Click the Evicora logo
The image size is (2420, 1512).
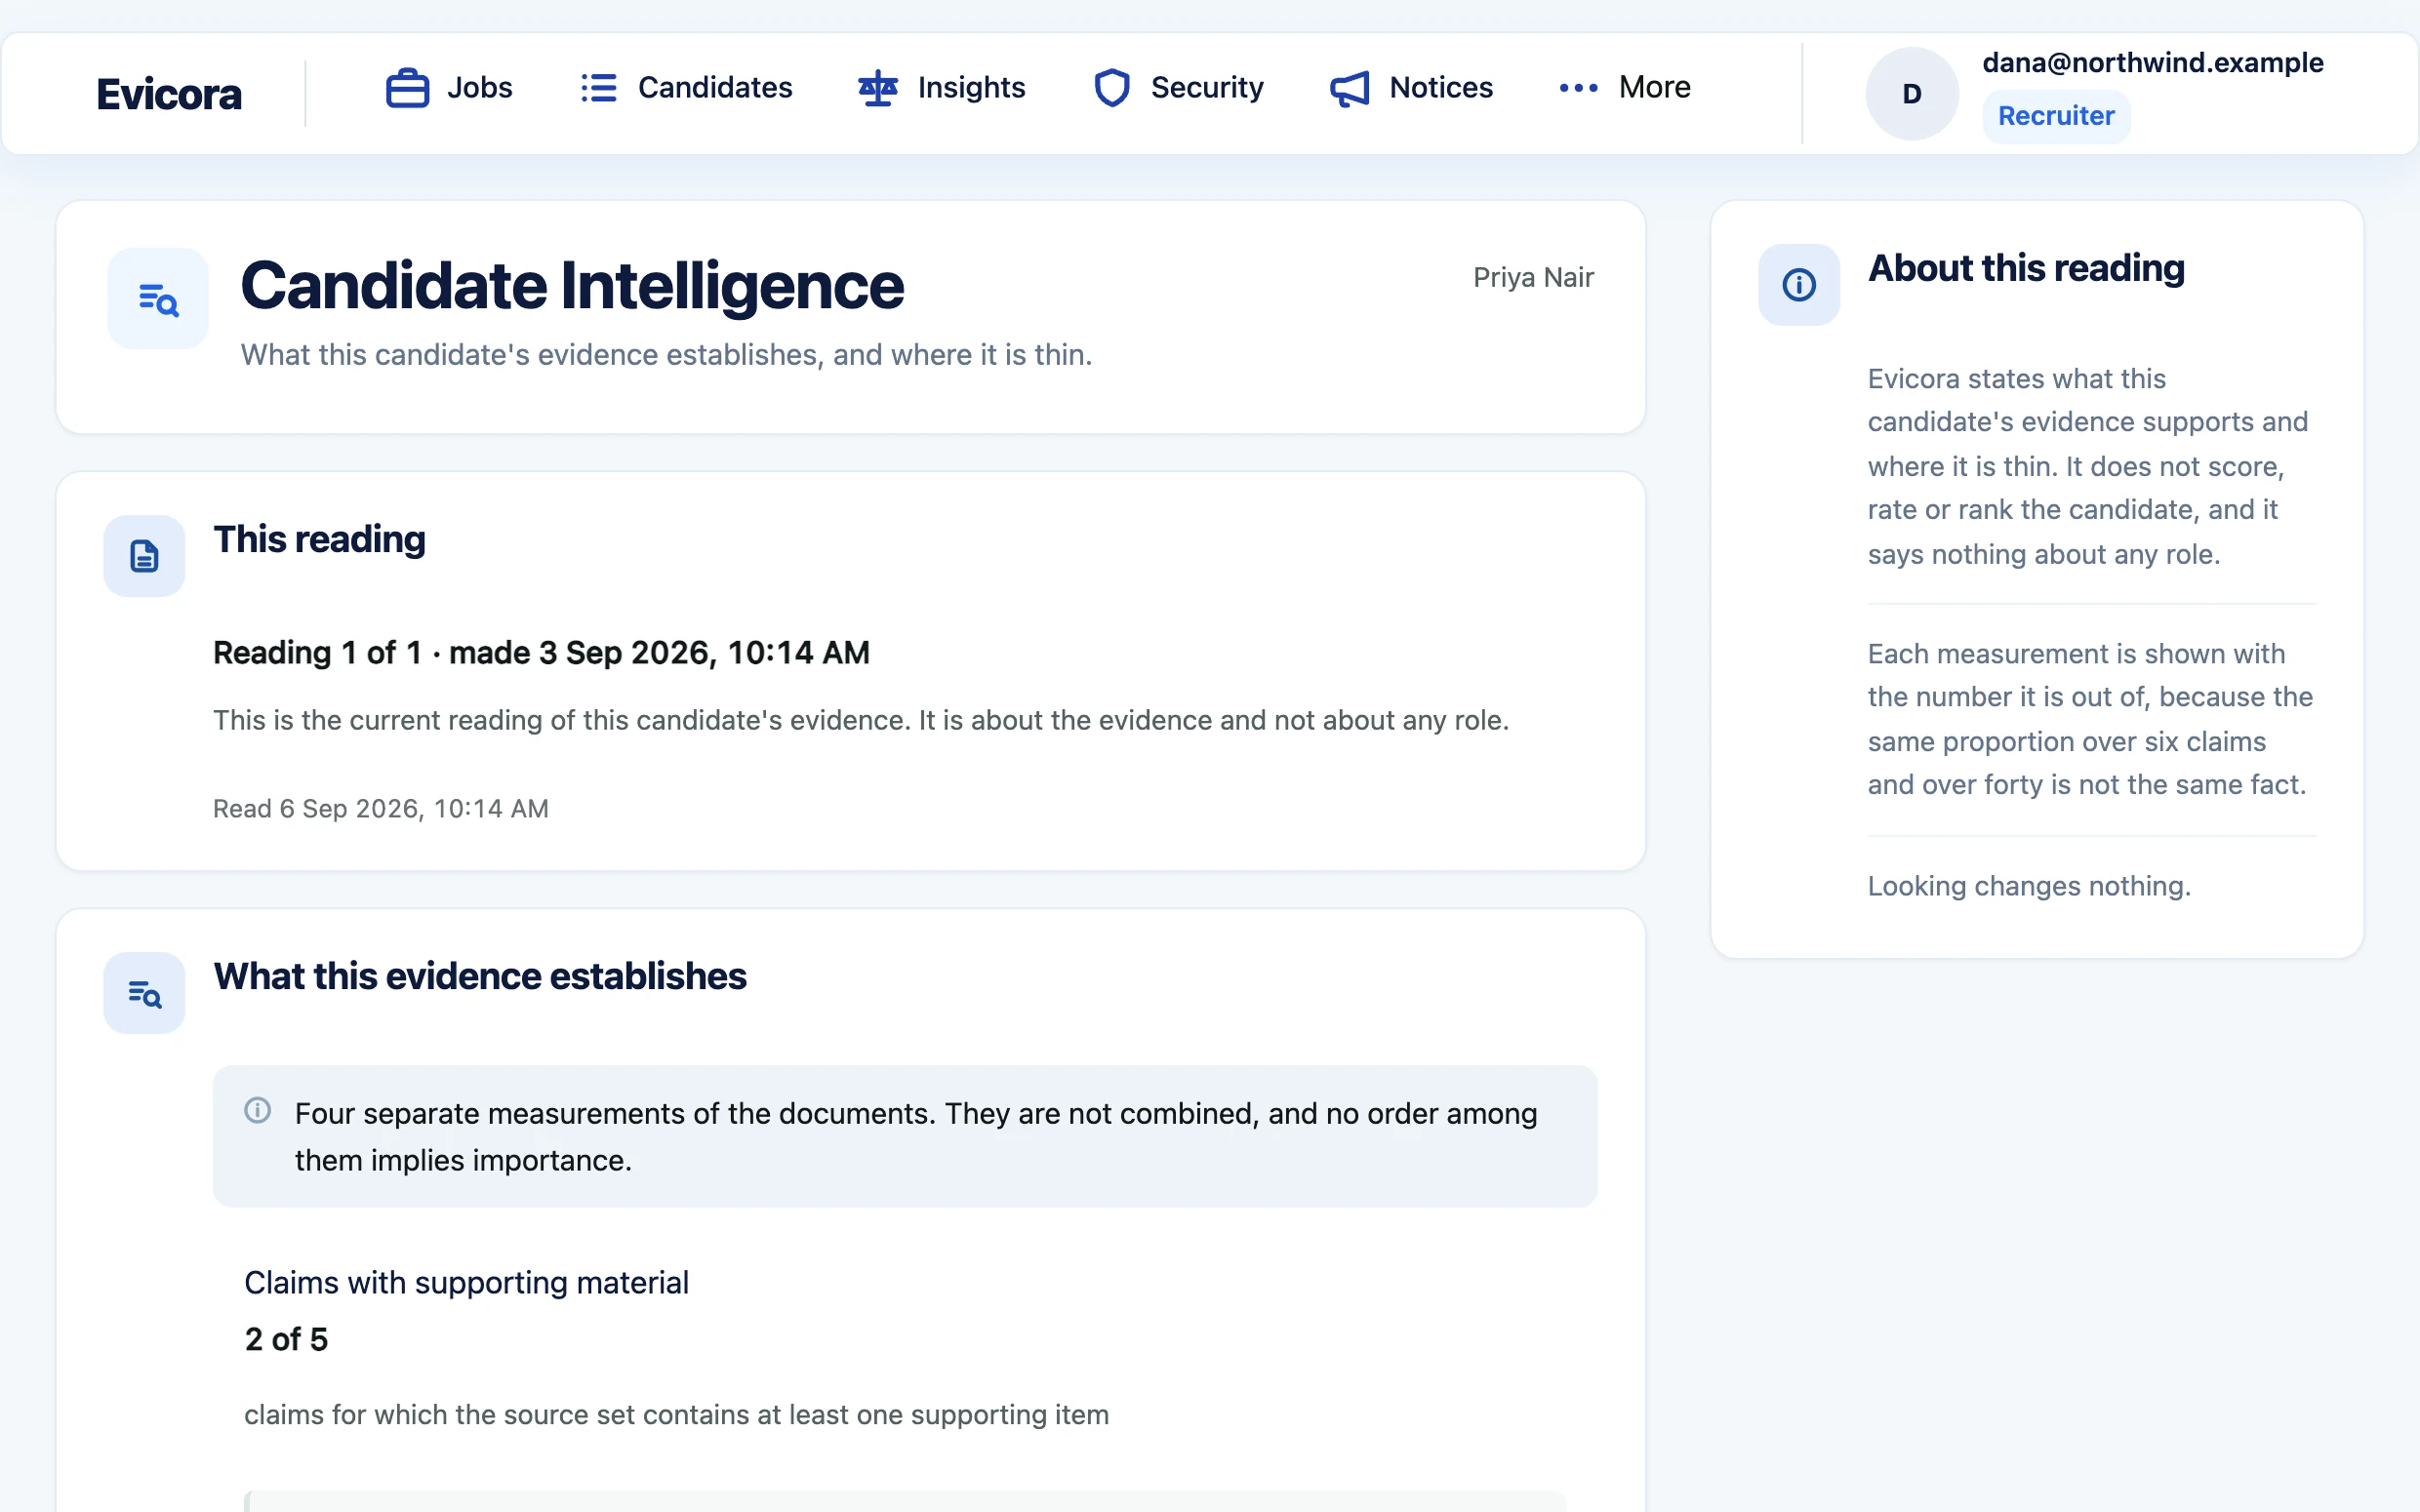tap(169, 94)
